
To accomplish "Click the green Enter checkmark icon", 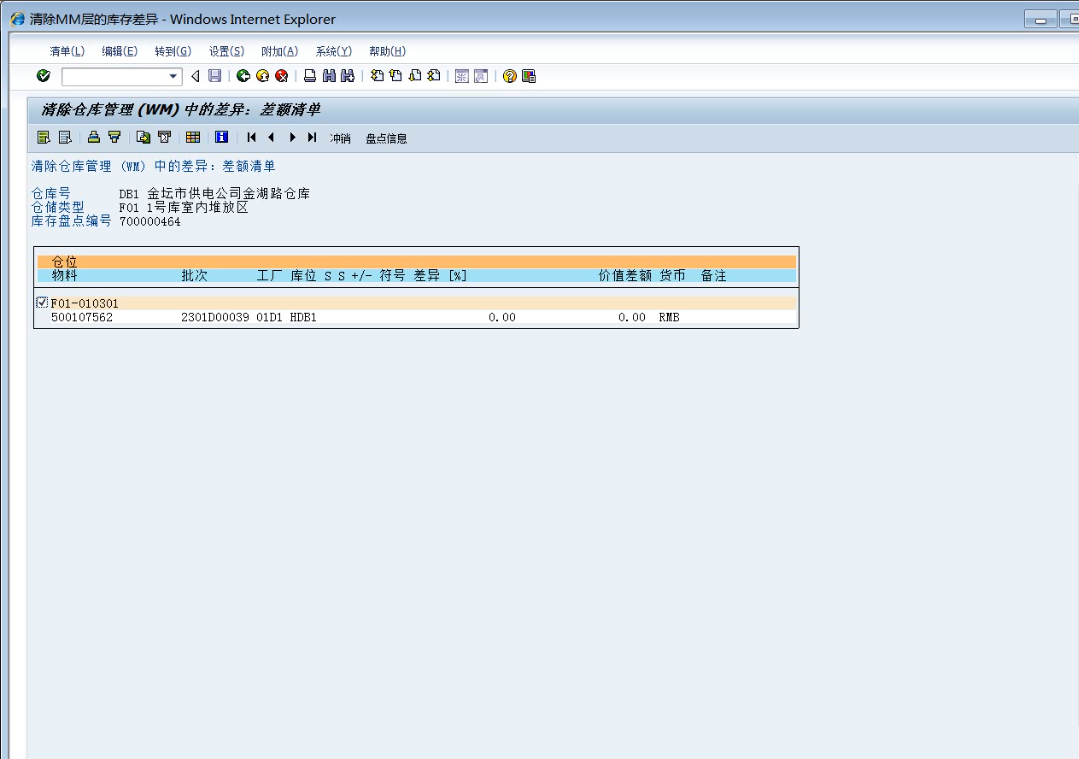I will pyautogui.click(x=43, y=76).
